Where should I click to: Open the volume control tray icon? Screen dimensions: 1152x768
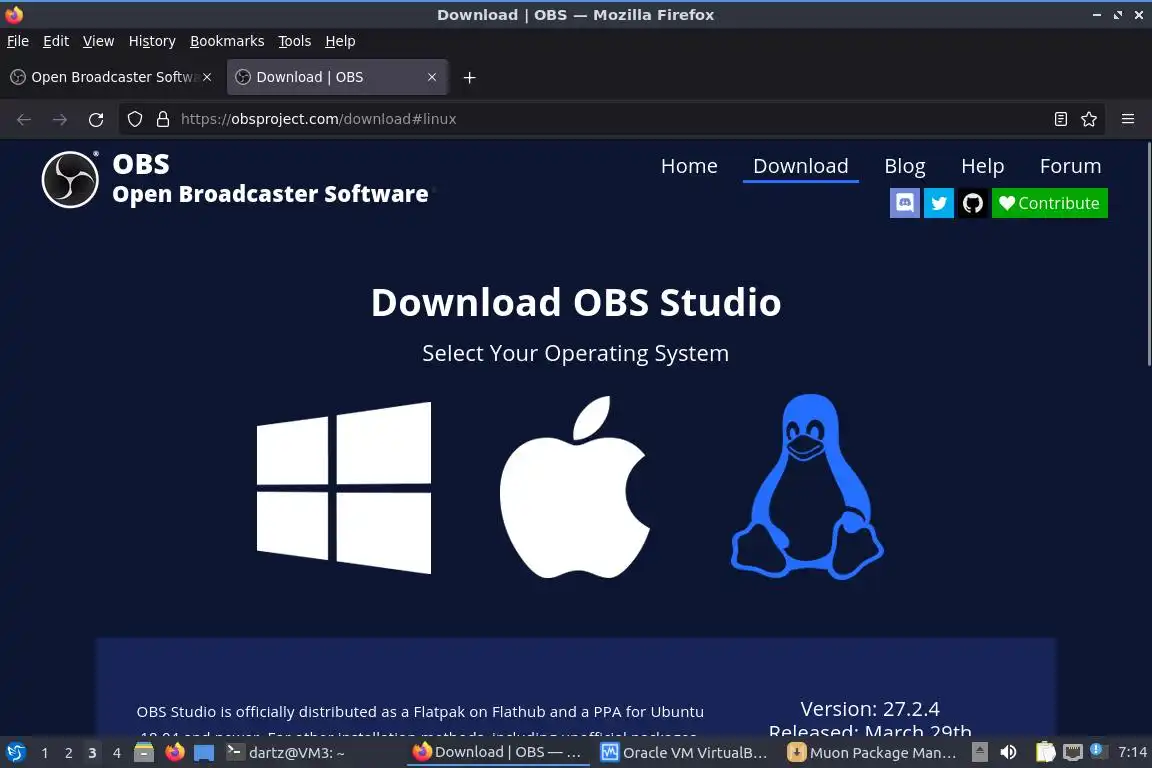point(1008,753)
